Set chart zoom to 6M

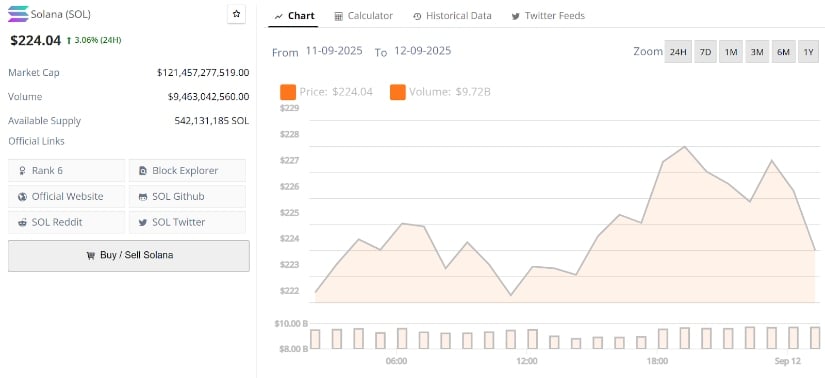coord(783,52)
